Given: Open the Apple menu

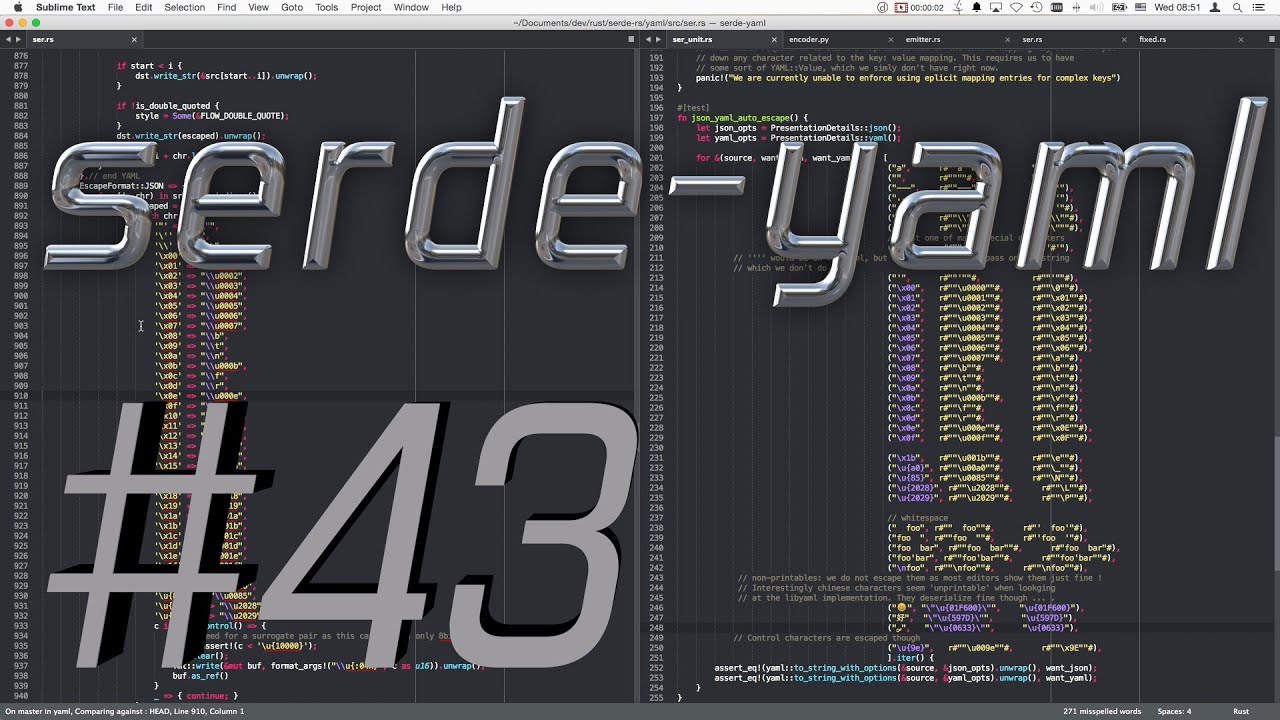Looking at the screenshot, I should tap(18, 7).
